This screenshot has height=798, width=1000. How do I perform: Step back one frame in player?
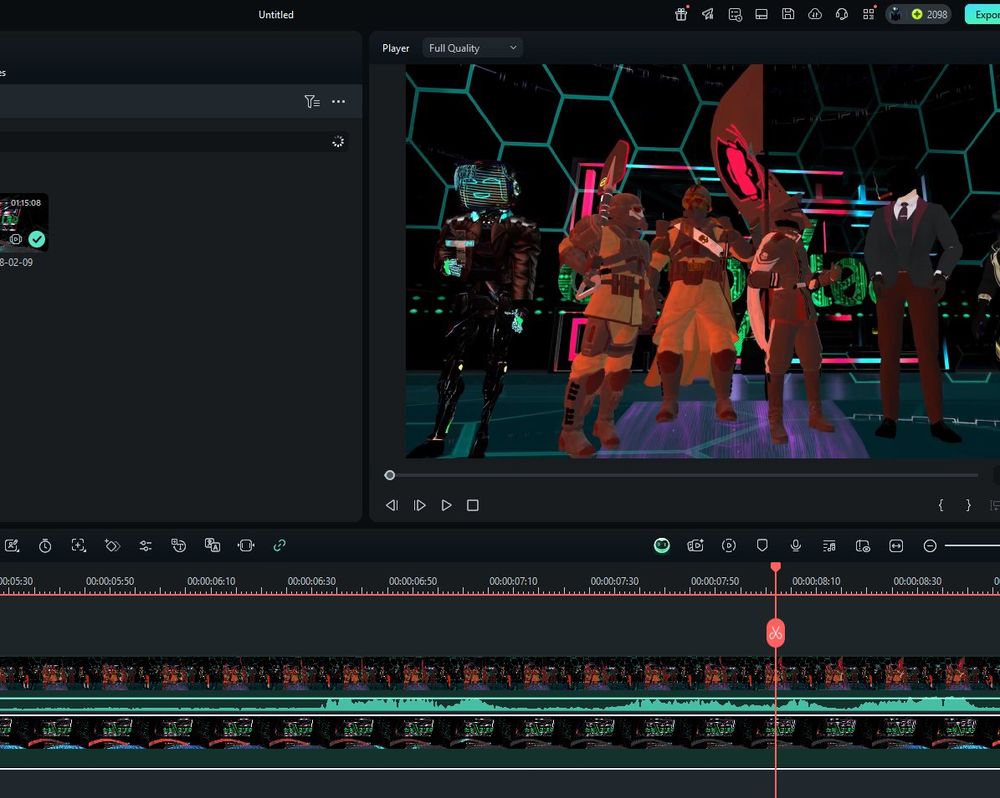[392, 505]
